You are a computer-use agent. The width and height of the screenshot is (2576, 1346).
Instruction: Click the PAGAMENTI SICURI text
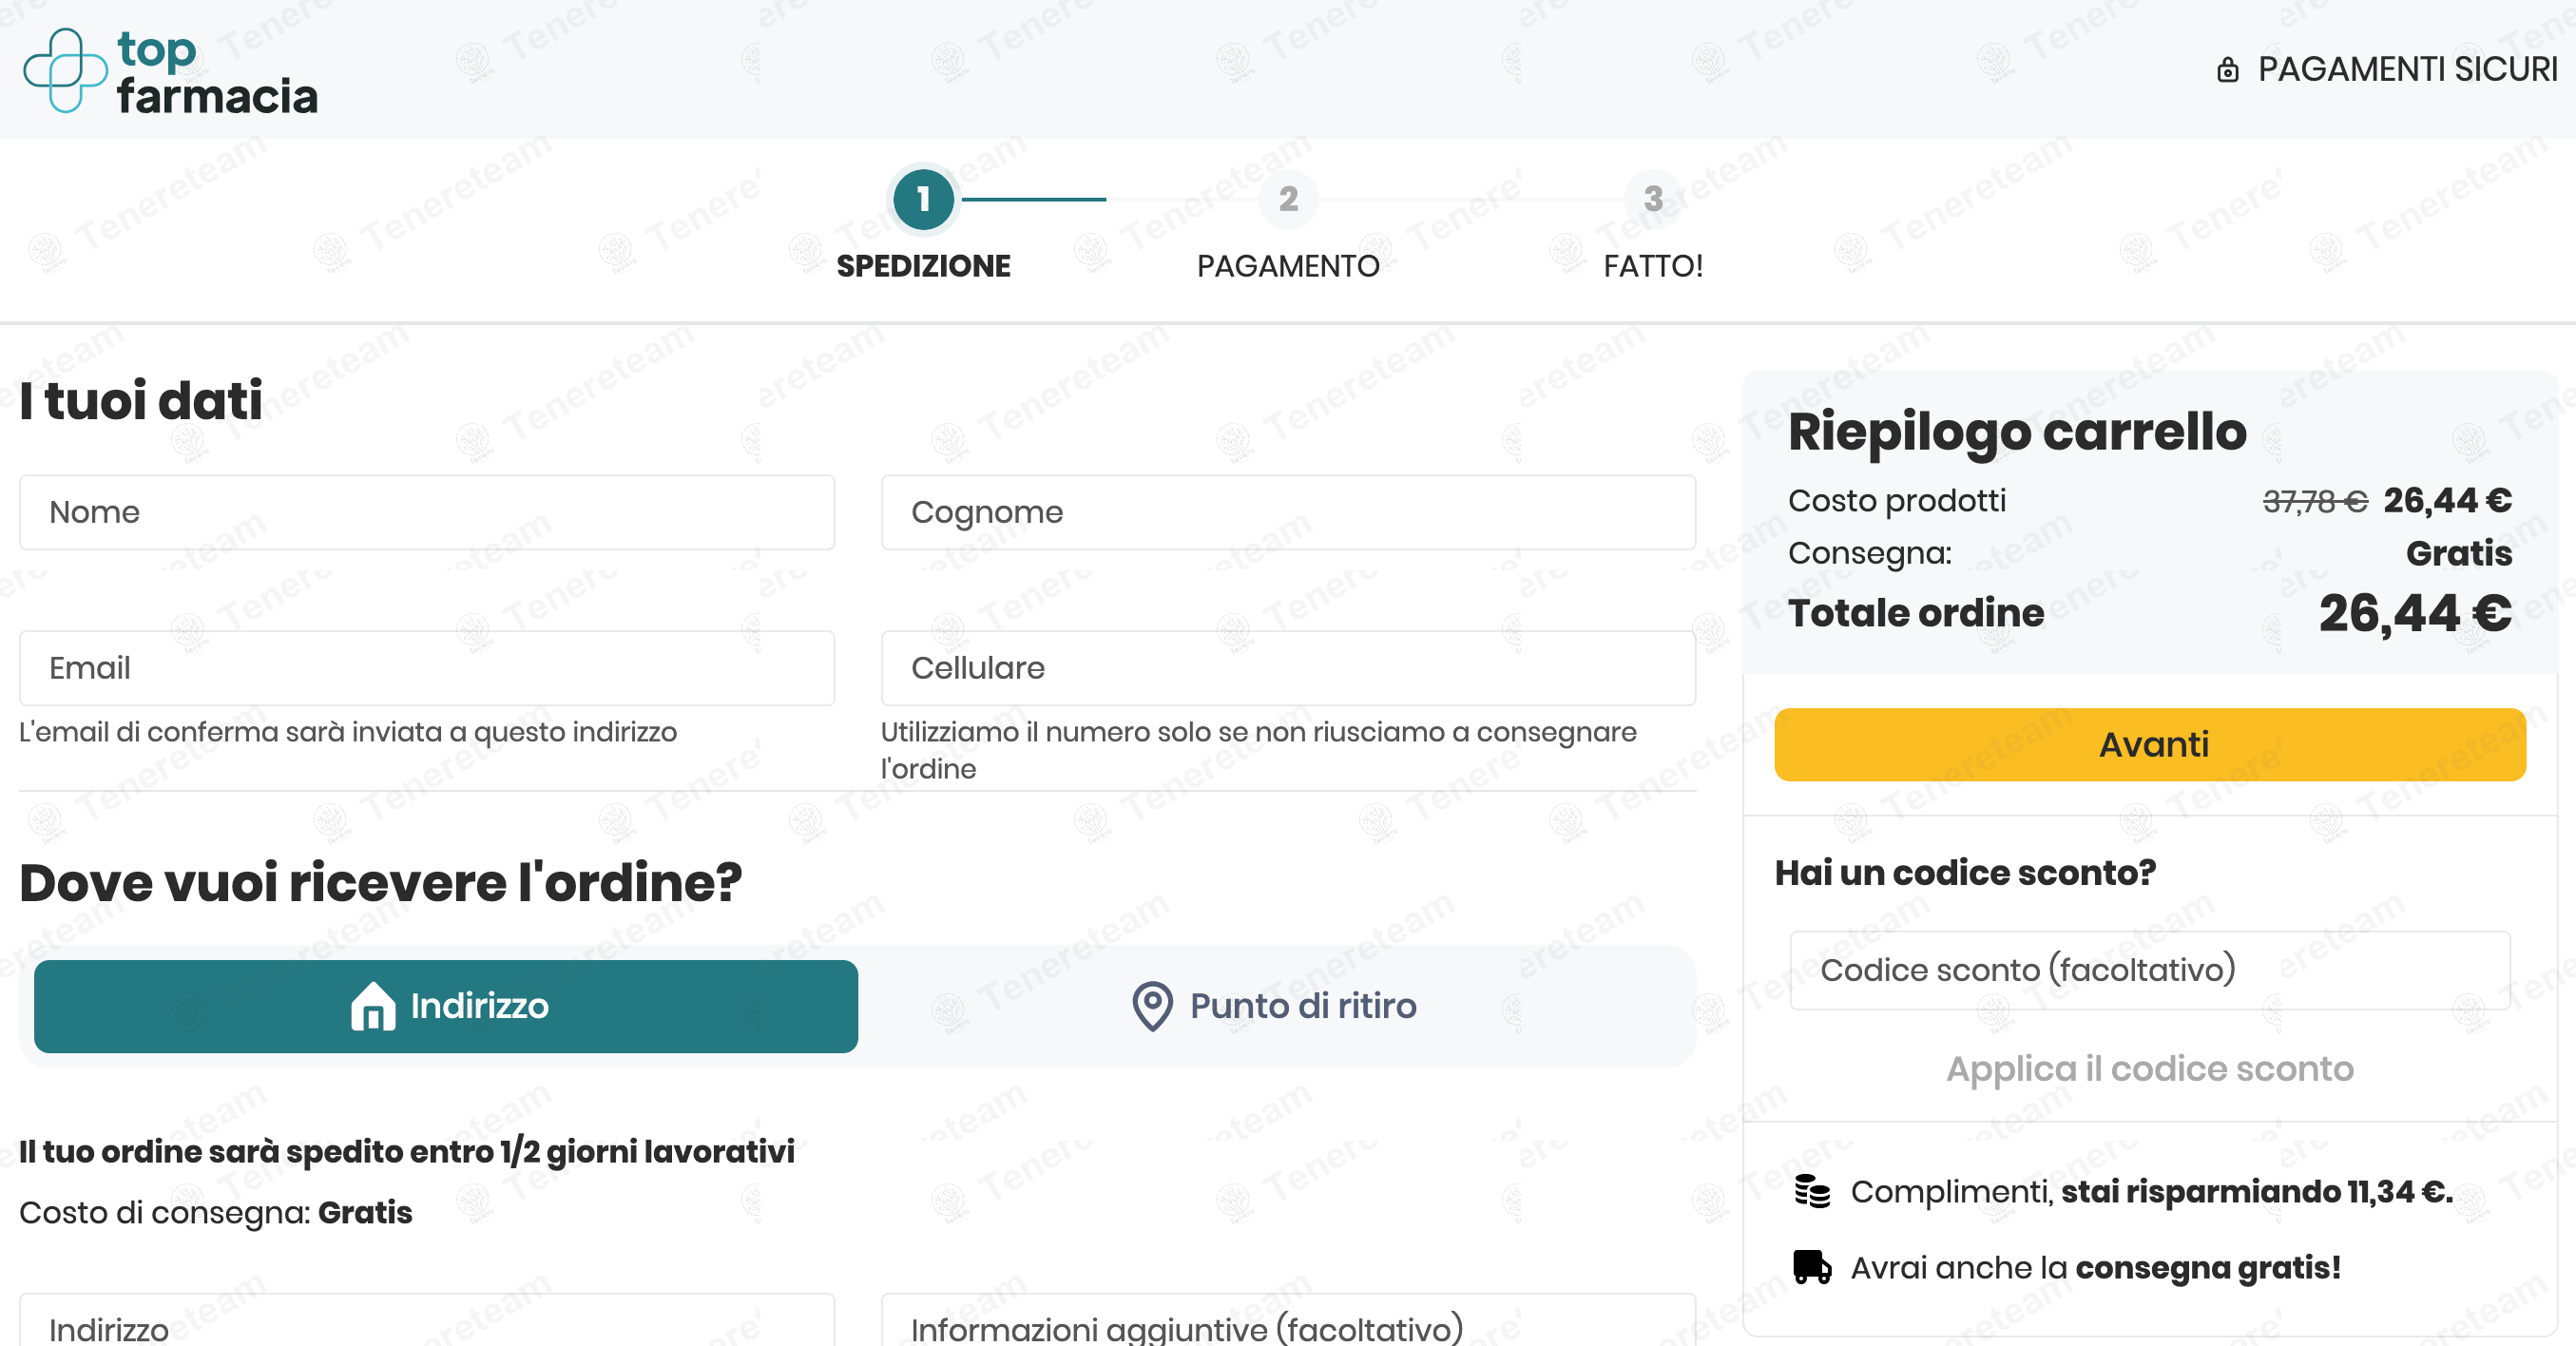tap(2408, 70)
